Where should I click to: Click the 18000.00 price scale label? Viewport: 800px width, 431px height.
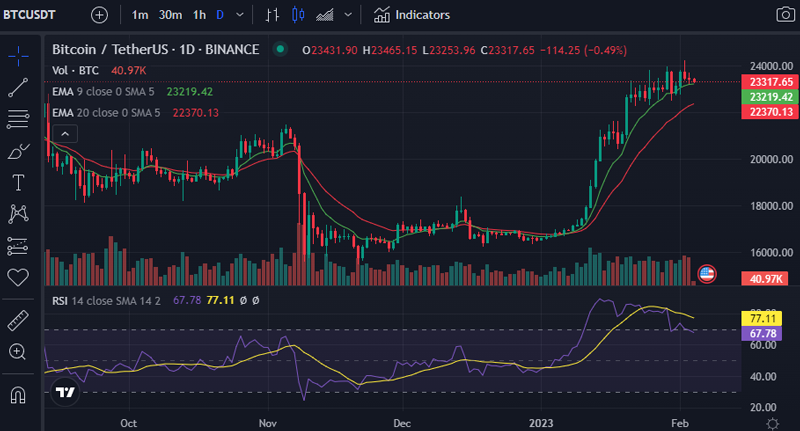[771, 206]
